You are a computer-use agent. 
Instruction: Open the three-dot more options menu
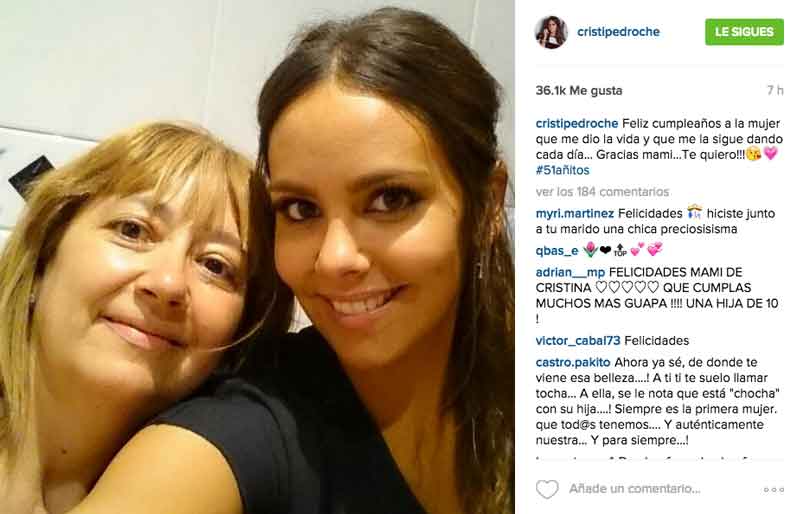773,489
